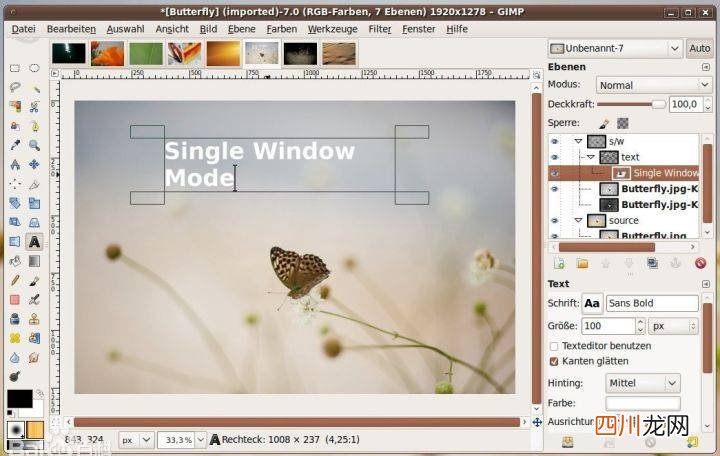The width and height of the screenshot is (720, 456).
Task: Select the Rotate tool
Action: [x=15, y=203]
